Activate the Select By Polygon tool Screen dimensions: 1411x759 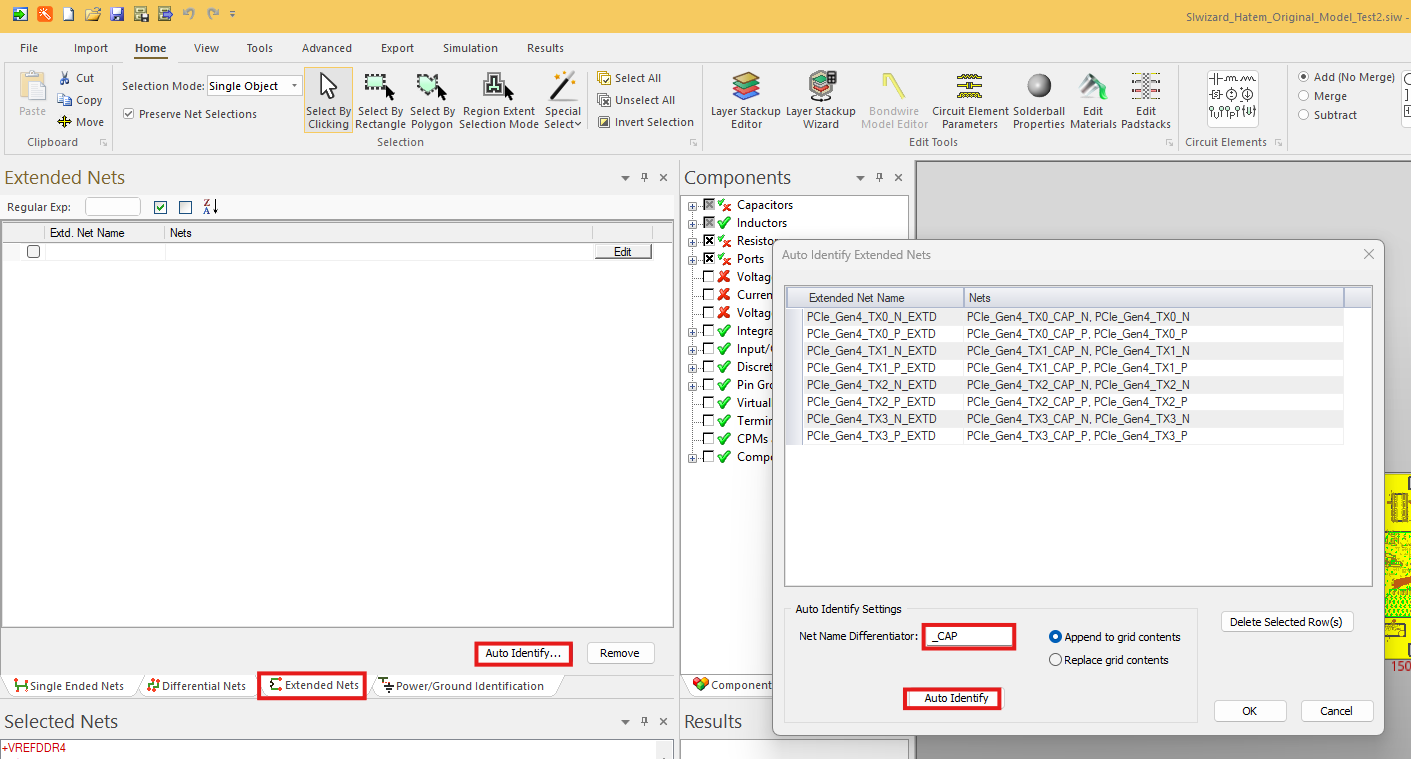point(432,98)
